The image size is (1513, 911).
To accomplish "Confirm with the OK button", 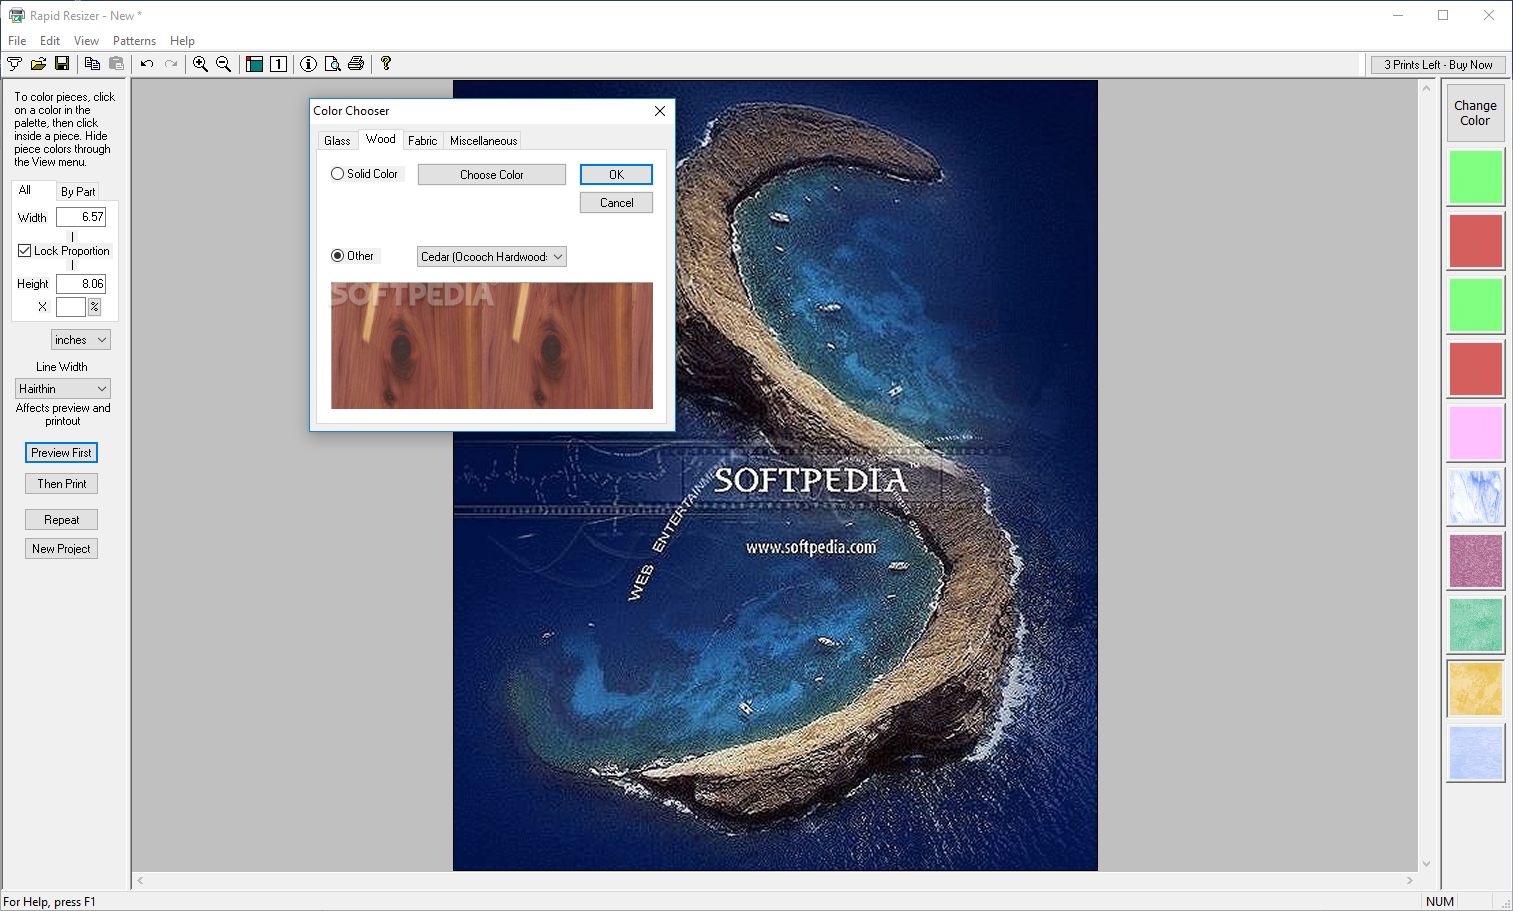I will 616,175.
